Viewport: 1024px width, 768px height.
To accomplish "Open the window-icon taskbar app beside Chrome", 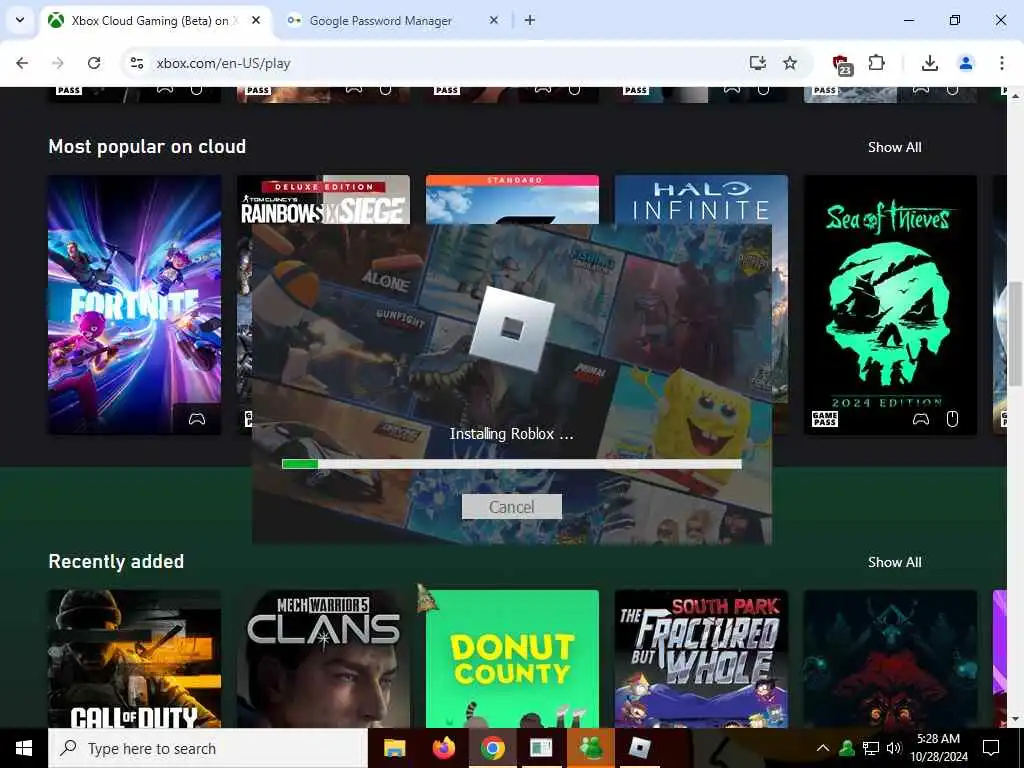I will (x=541, y=748).
